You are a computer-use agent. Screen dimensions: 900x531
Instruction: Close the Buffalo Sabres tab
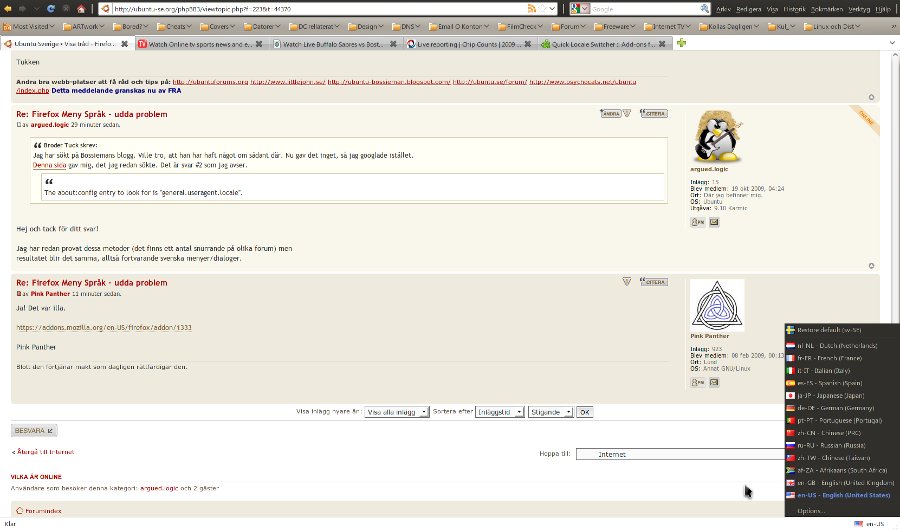(393, 44)
